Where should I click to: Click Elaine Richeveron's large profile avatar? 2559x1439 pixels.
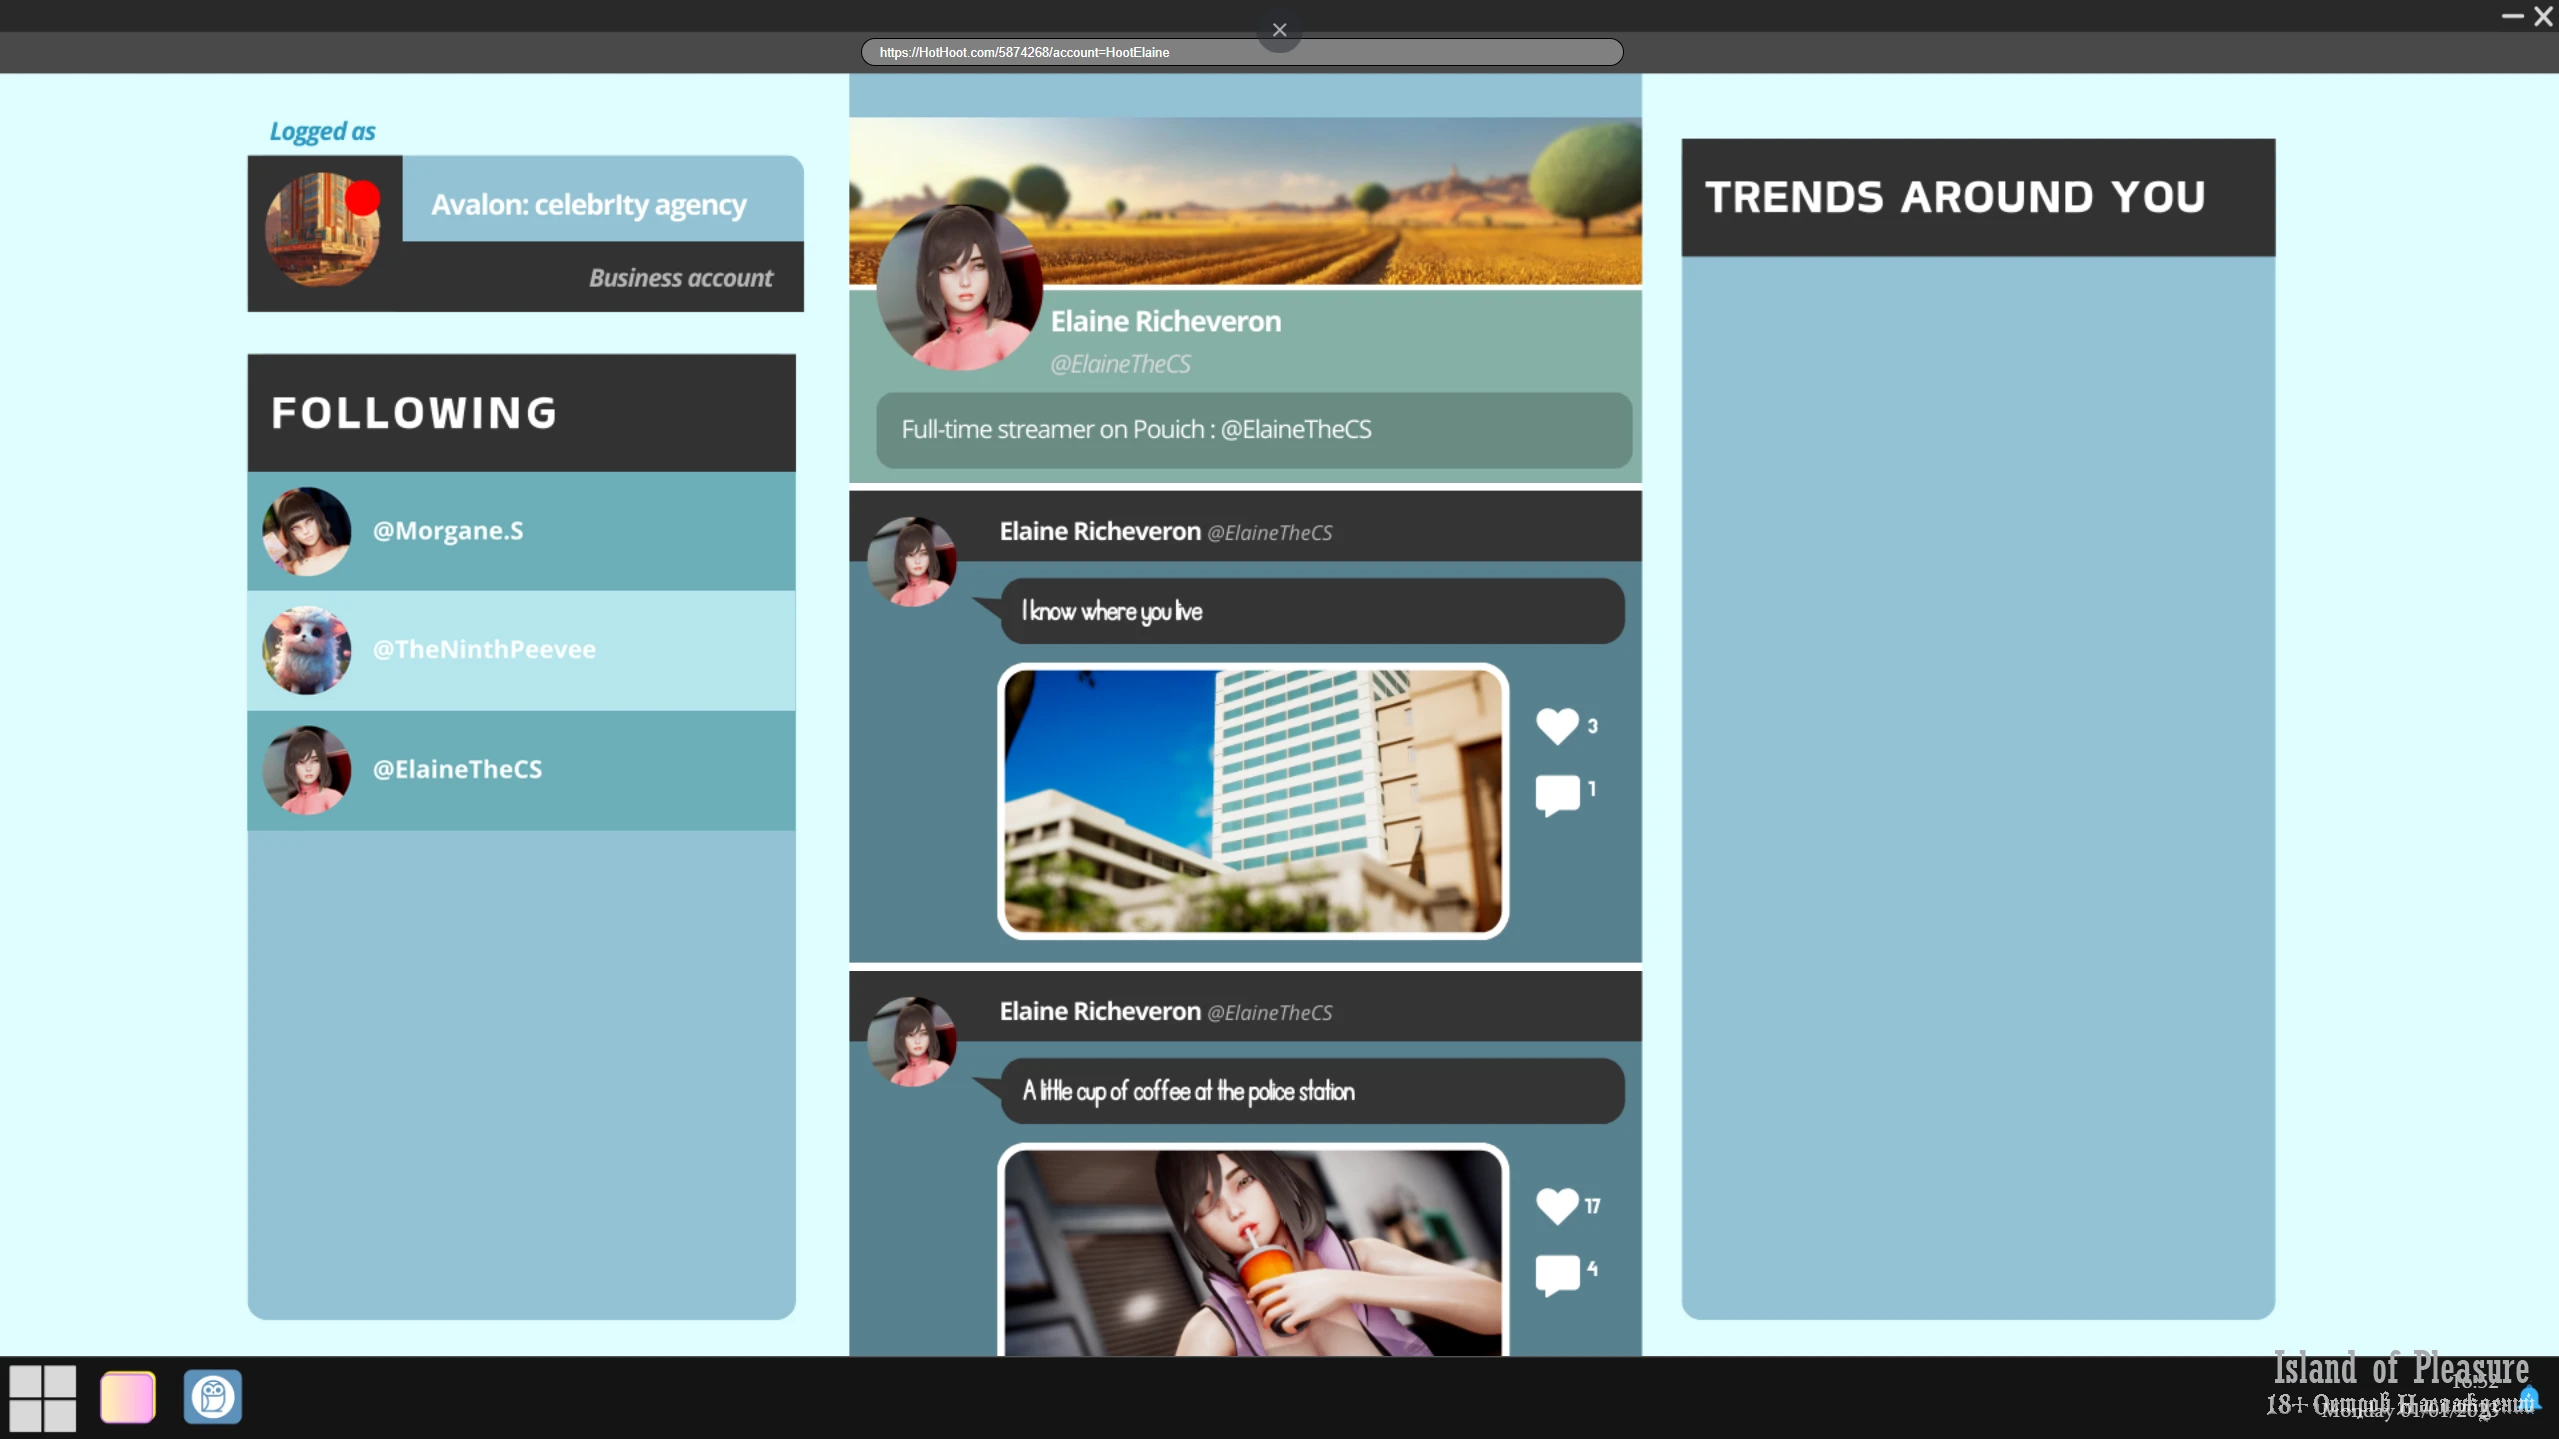click(x=958, y=288)
